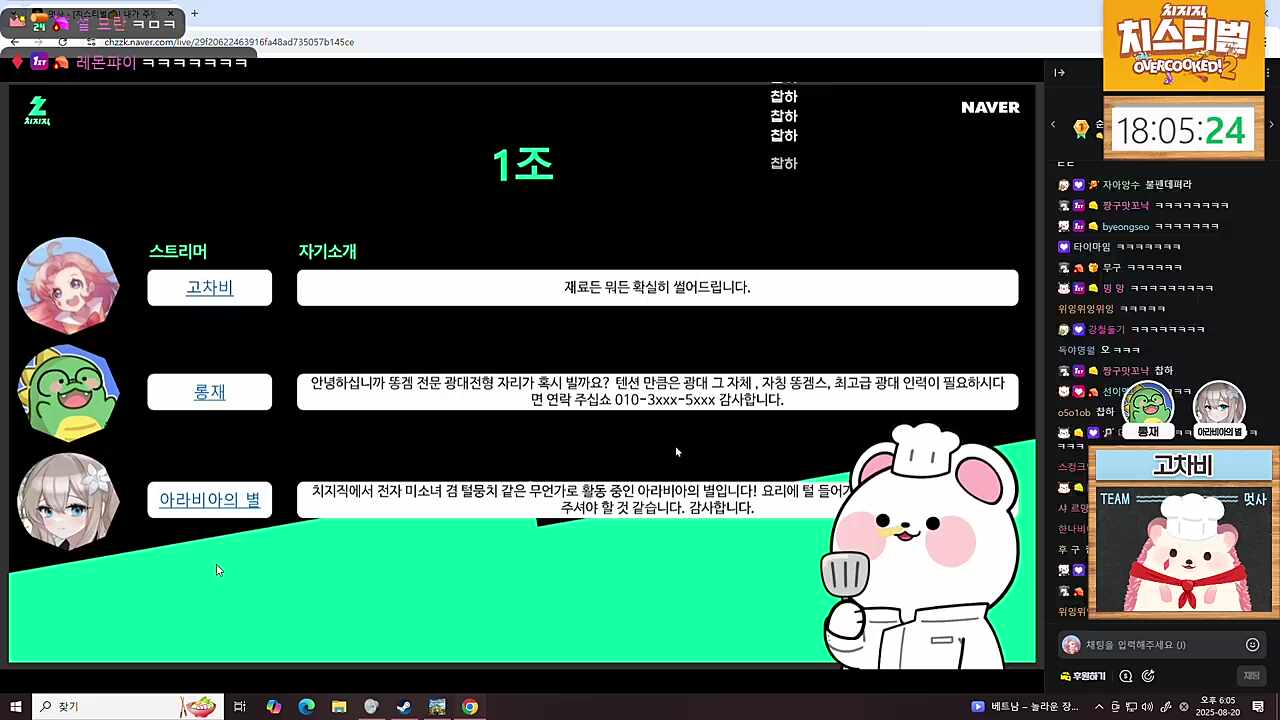Open the cheese donation bubble icon

coord(1126,676)
